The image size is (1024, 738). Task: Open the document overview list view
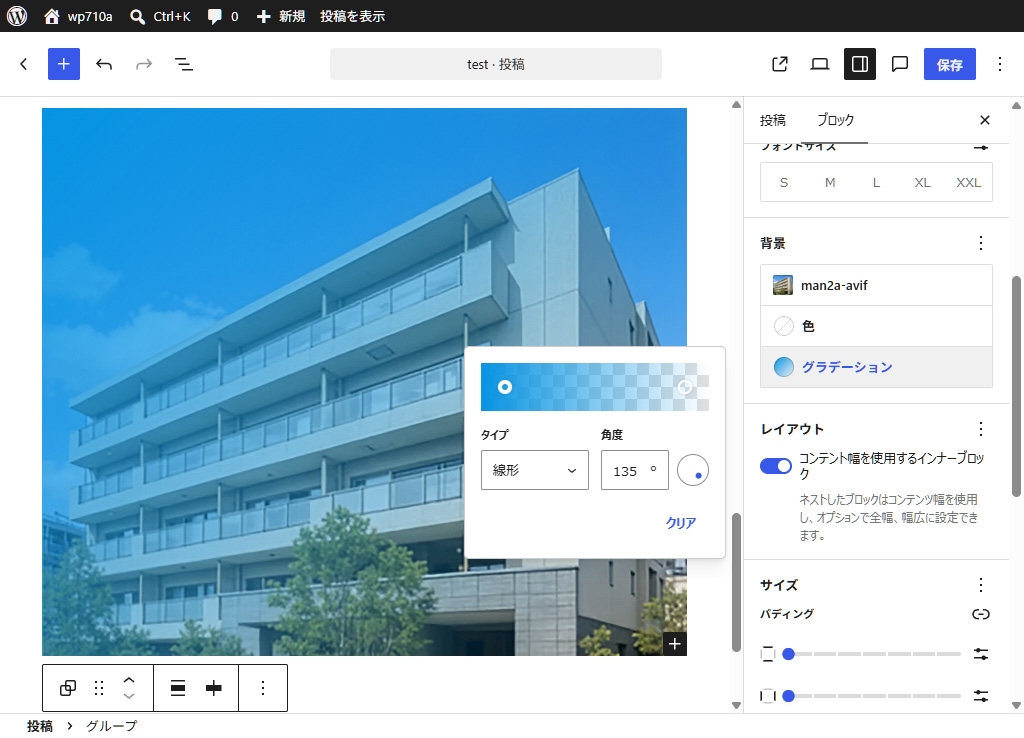(184, 64)
